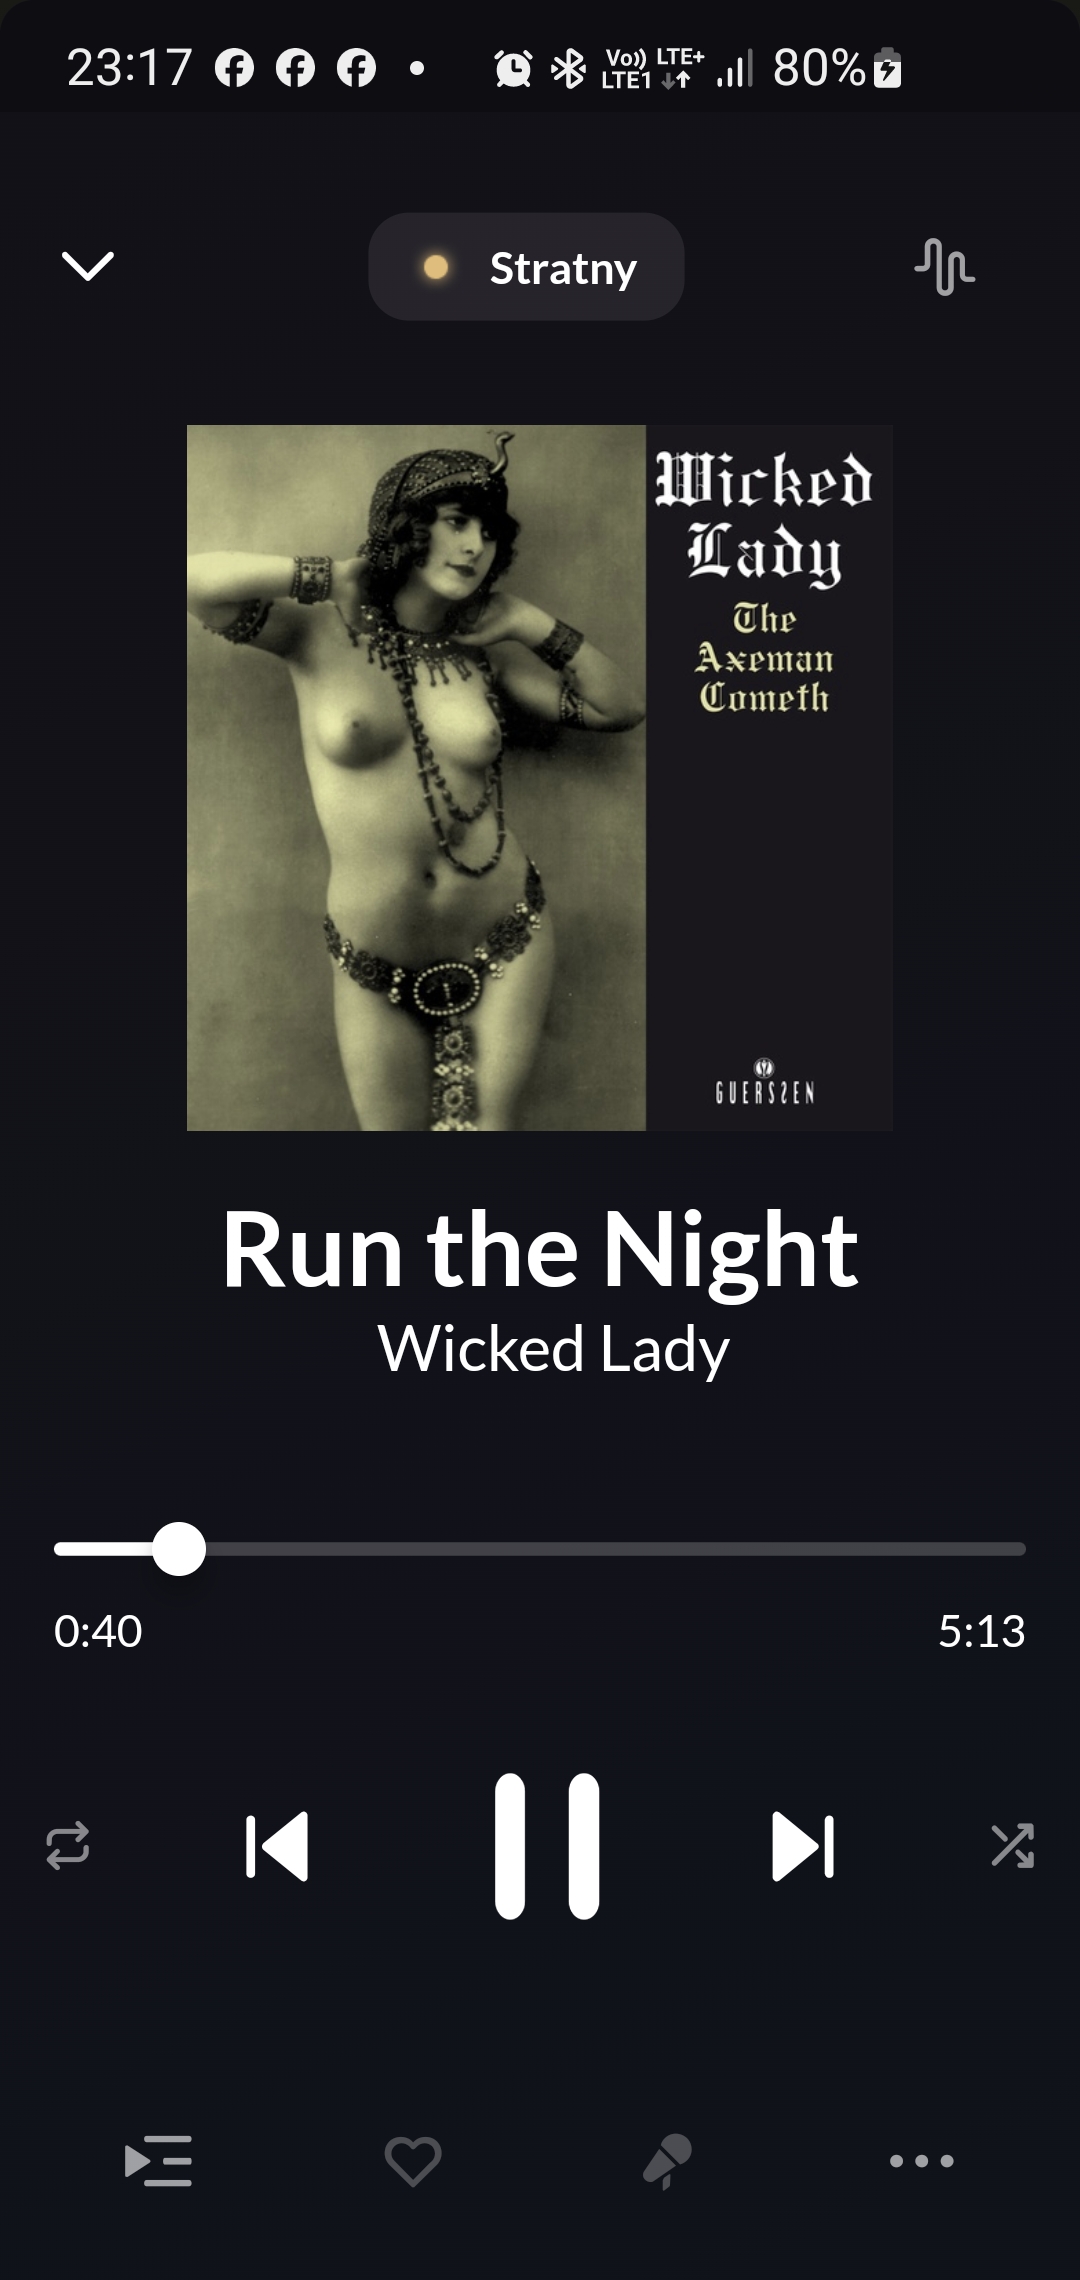Click the playback progress slider knob

(179, 1549)
